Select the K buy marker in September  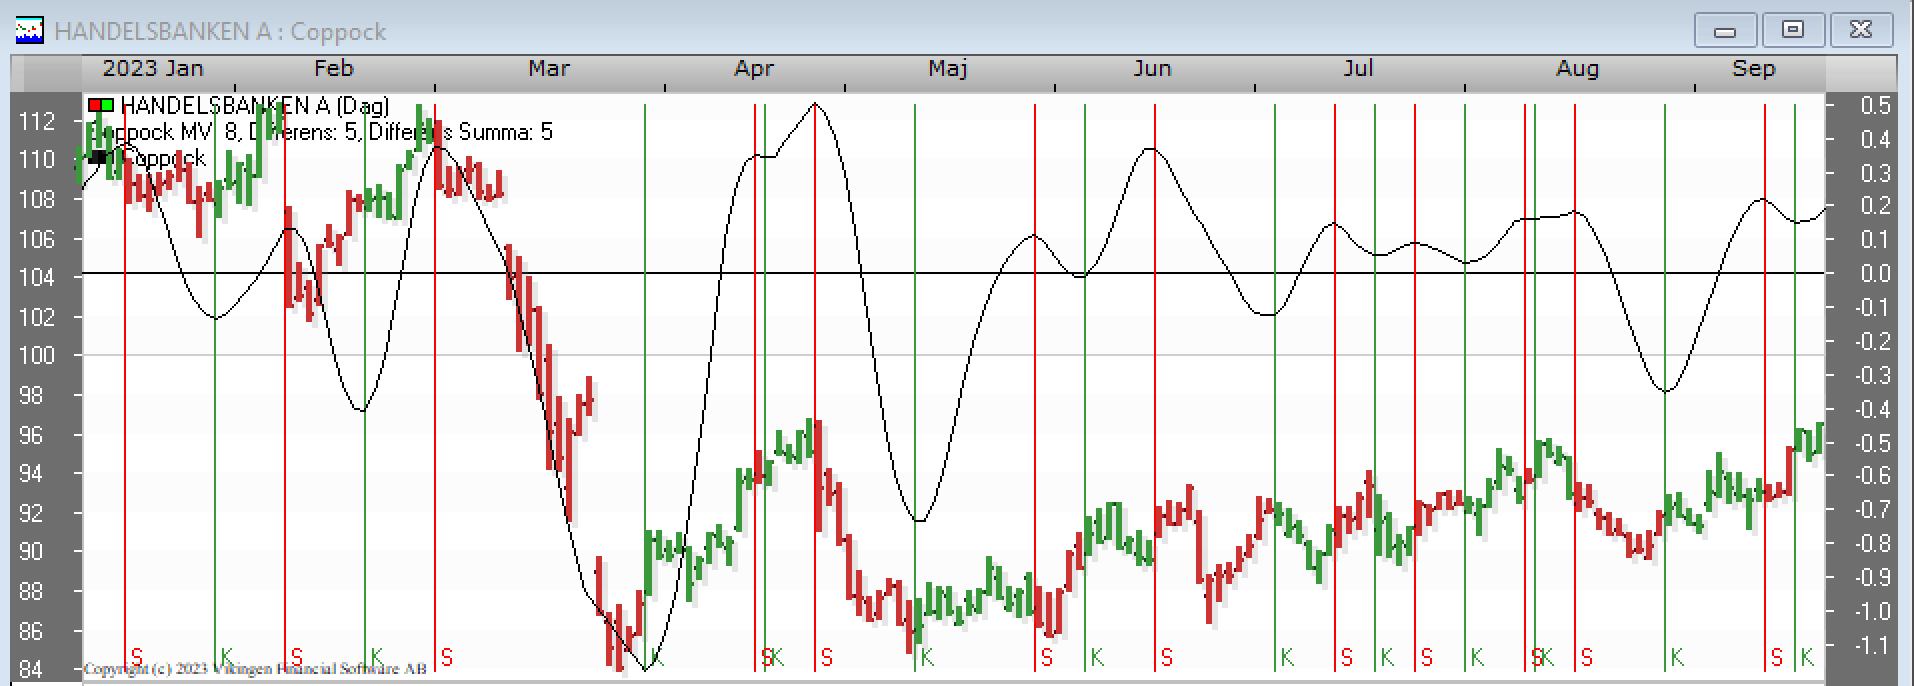click(1807, 657)
